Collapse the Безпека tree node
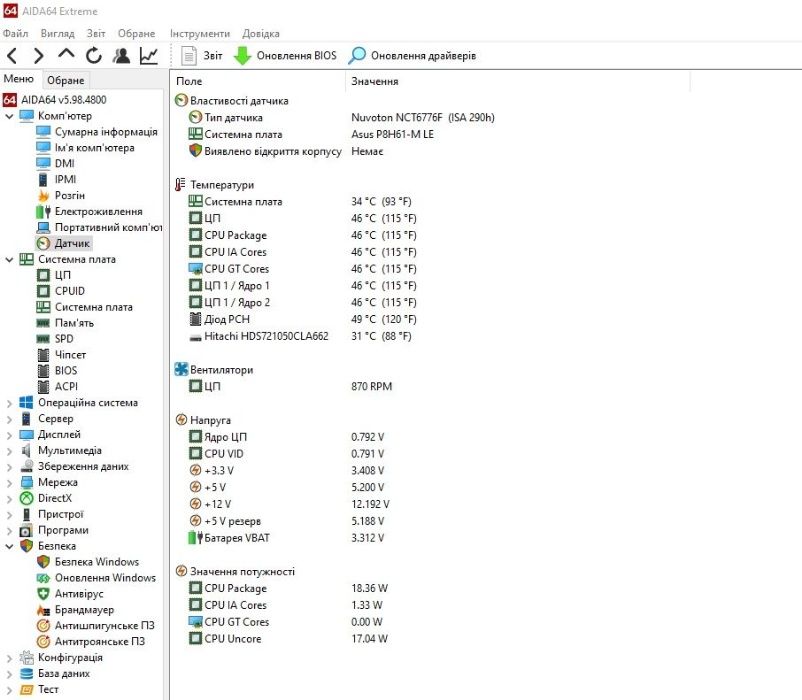Screen dimensions: 802x700 pyautogui.click(x=9, y=547)
